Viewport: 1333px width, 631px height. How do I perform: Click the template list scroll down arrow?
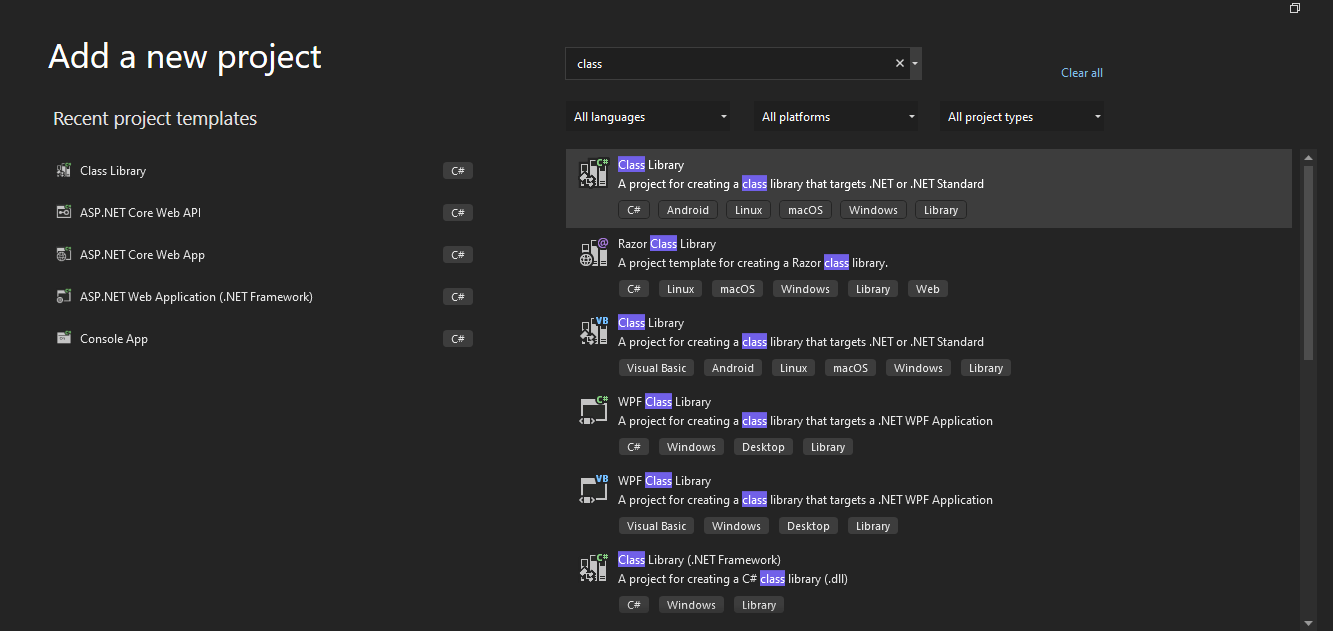[1308, 622]
